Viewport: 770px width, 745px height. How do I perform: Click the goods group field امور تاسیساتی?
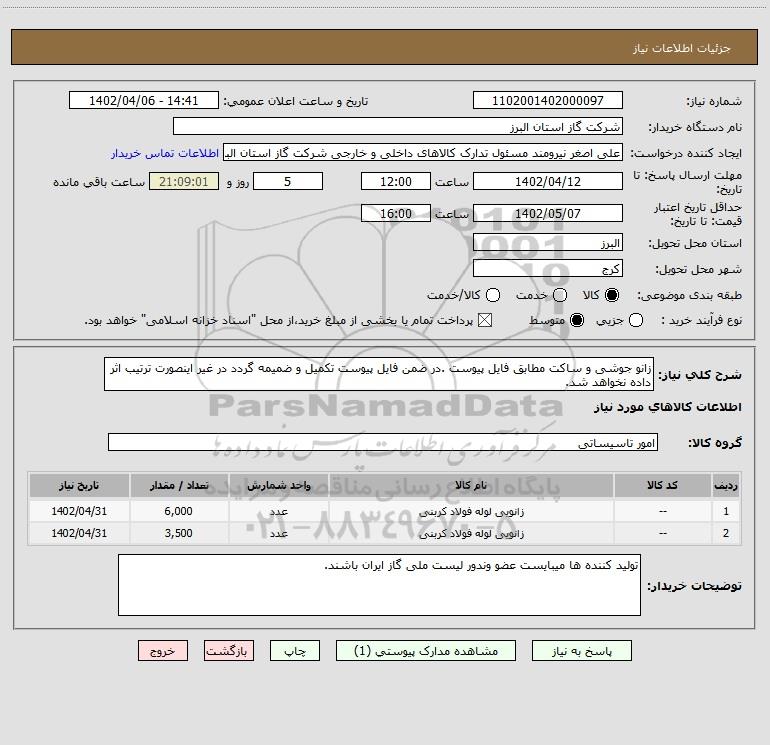383,442
